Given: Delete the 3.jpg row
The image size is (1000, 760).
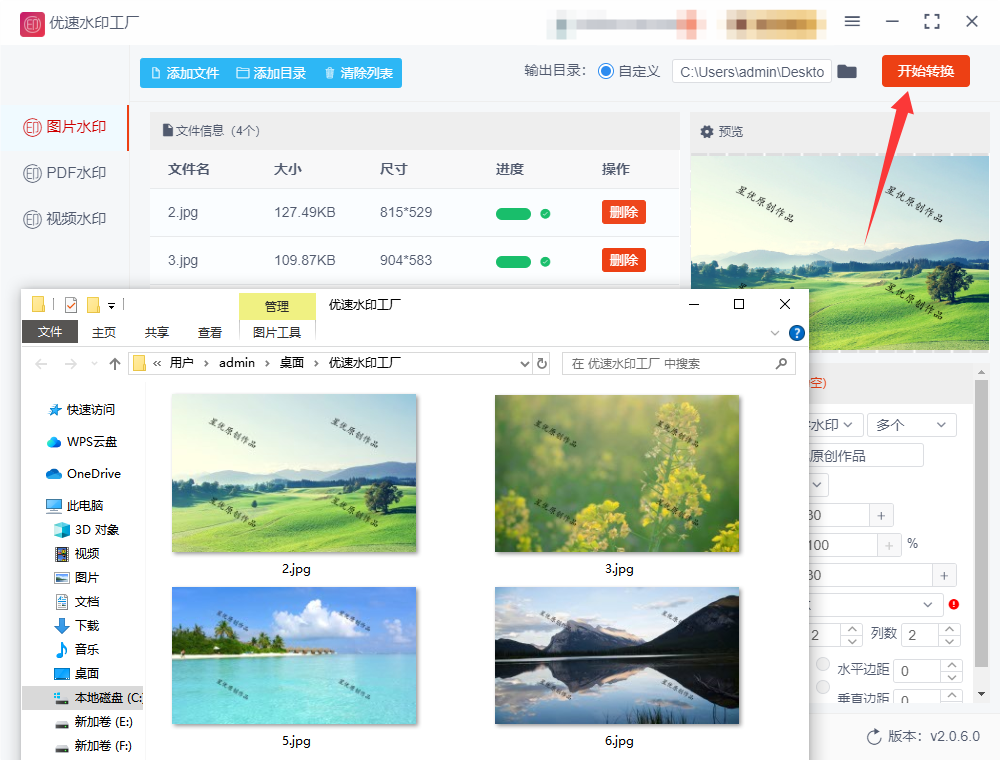Looking at the screenshot, I should [624, 260].
